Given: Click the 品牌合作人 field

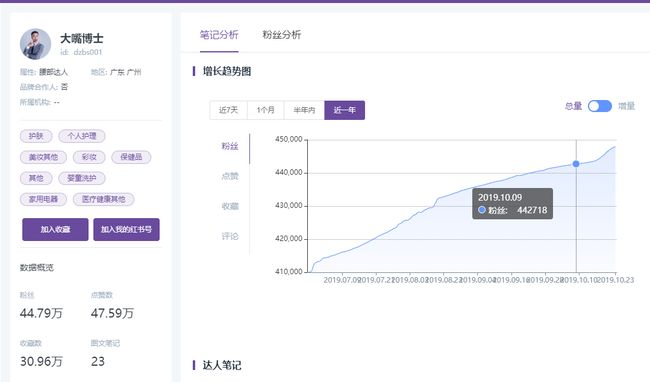Looking at the screenshot, I should 44,87.
